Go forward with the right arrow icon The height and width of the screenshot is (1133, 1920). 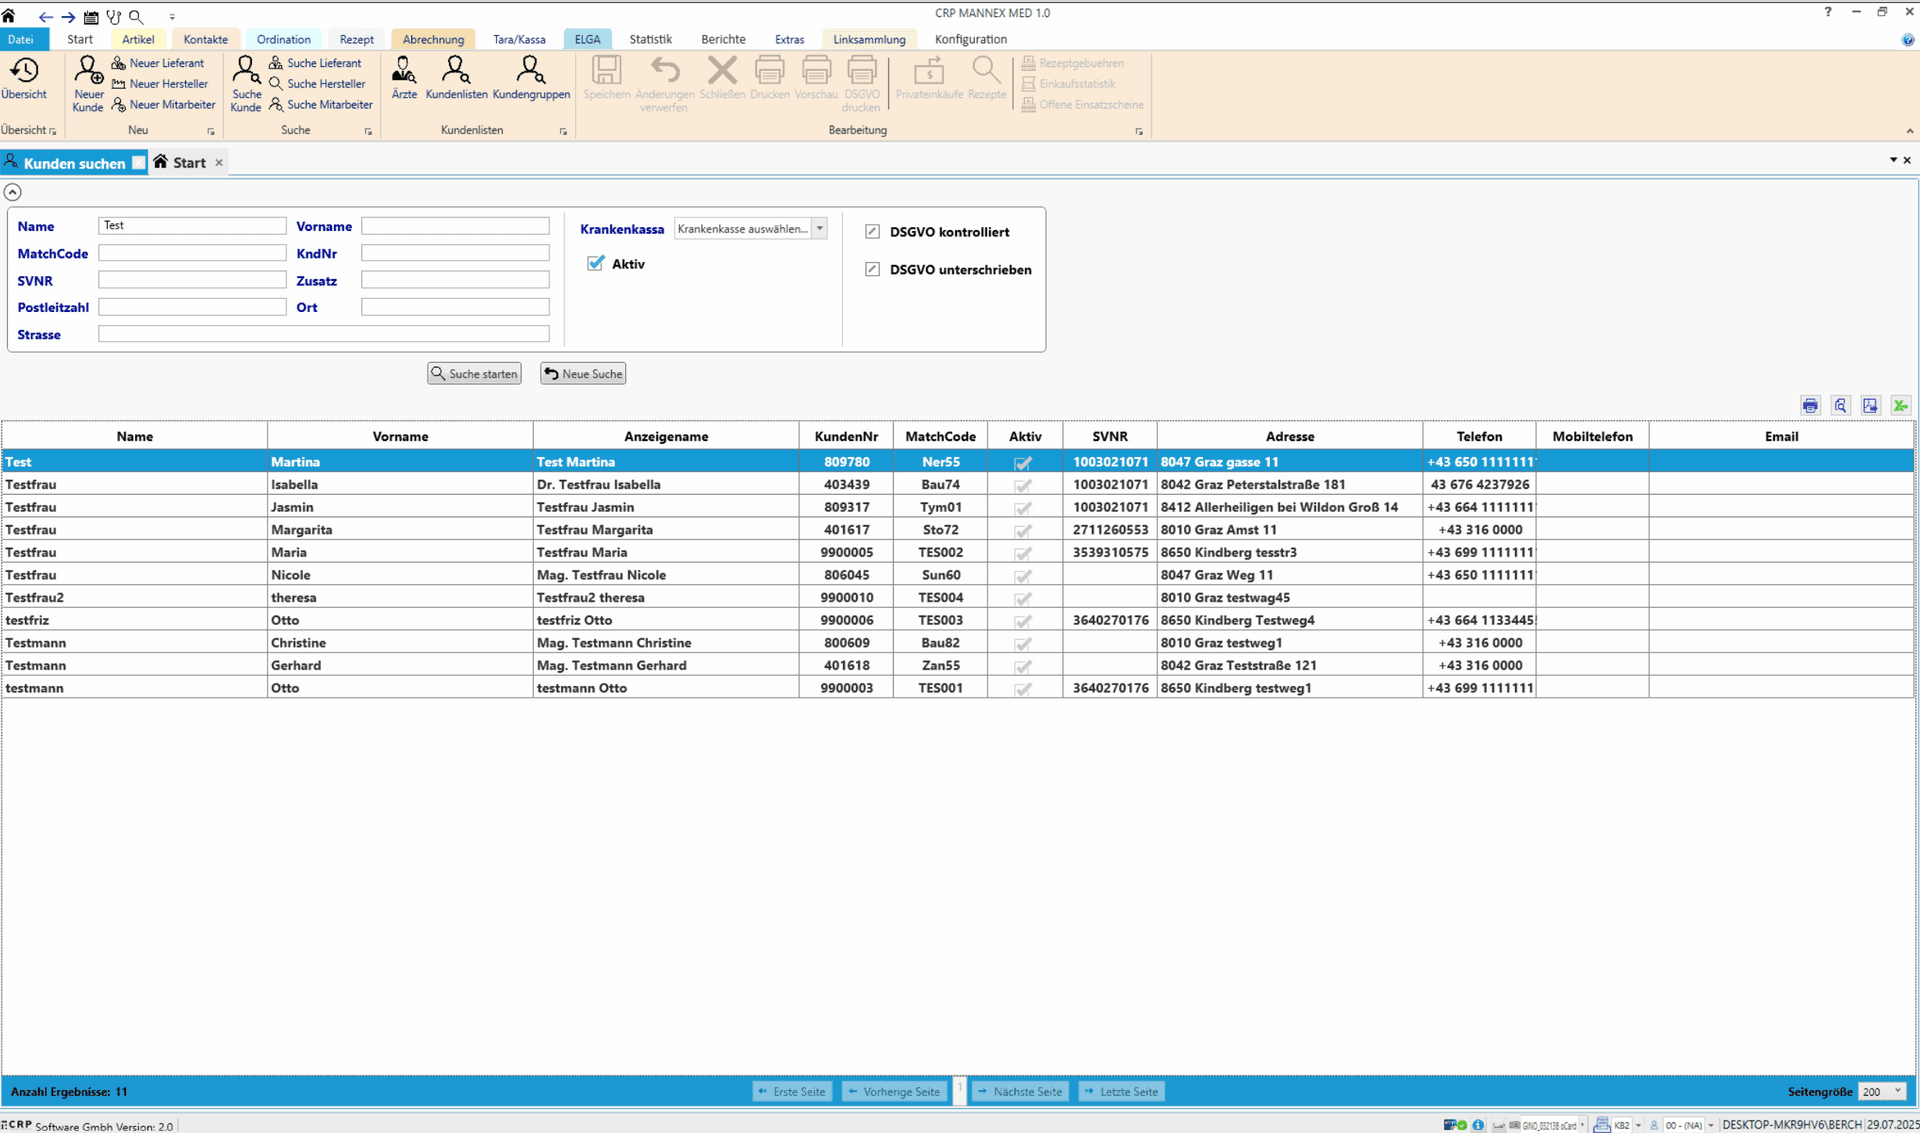point(68,17)
